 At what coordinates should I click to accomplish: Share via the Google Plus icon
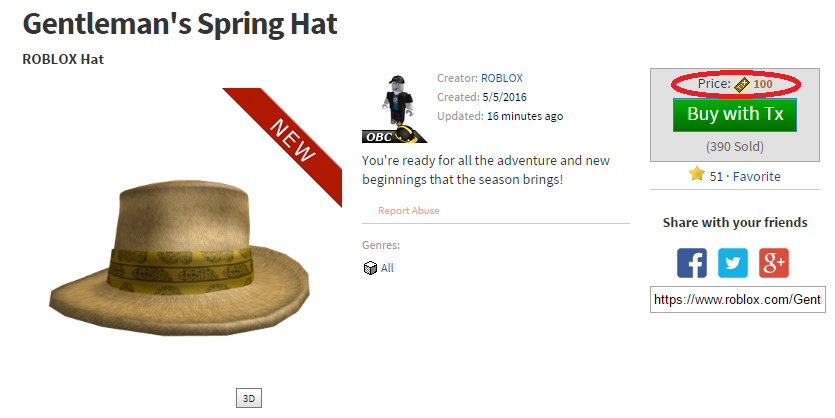pos(774,263)
